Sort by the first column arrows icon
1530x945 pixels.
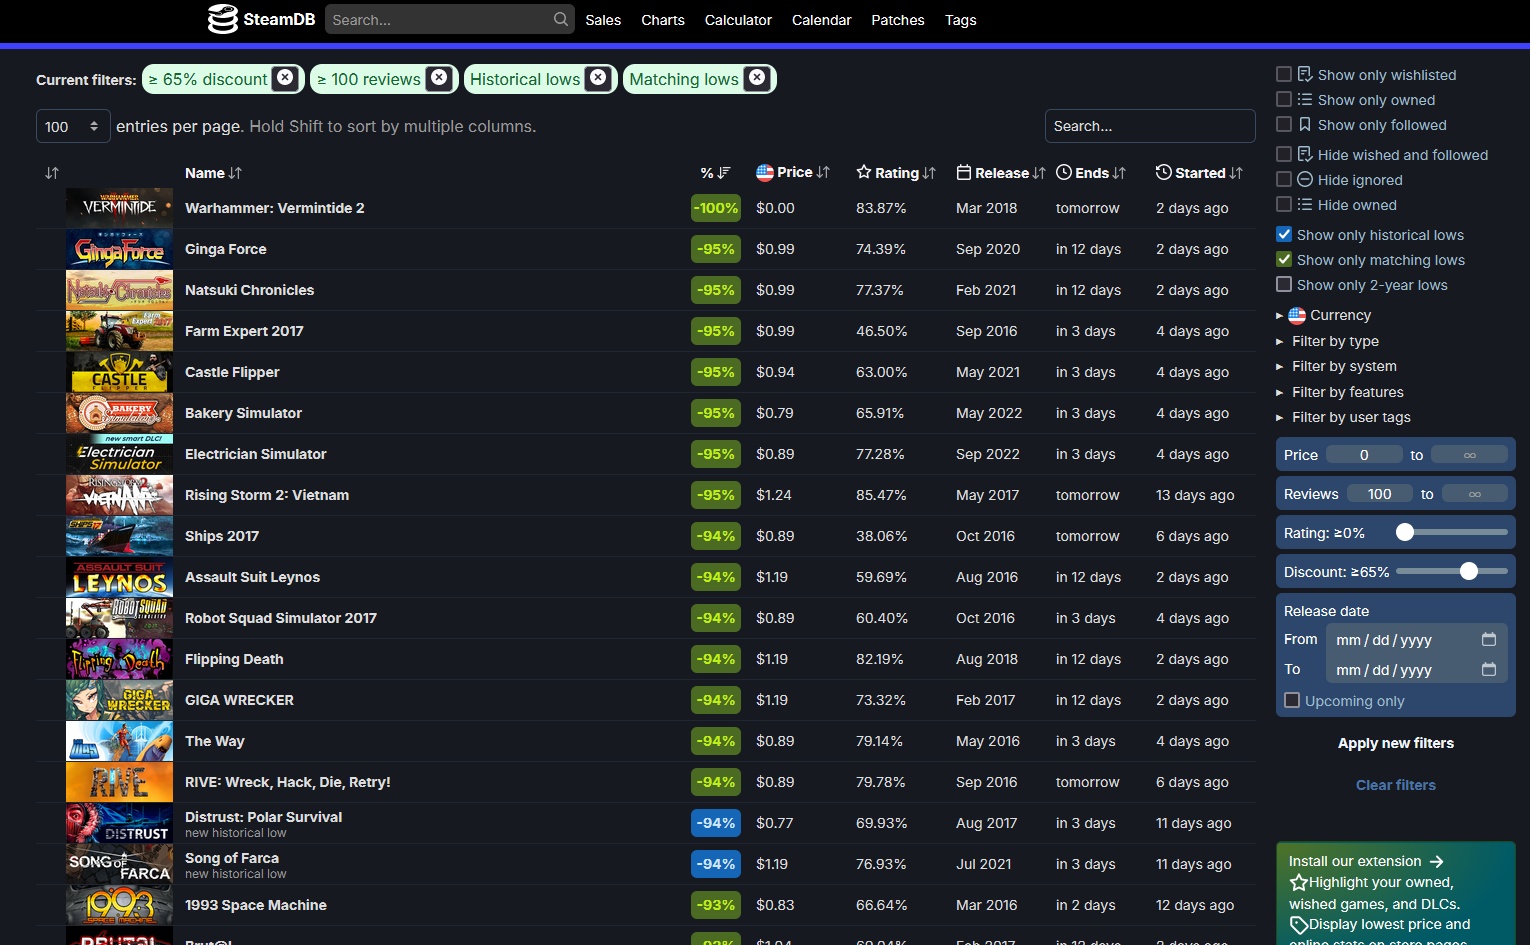click(x=52, y=173)
